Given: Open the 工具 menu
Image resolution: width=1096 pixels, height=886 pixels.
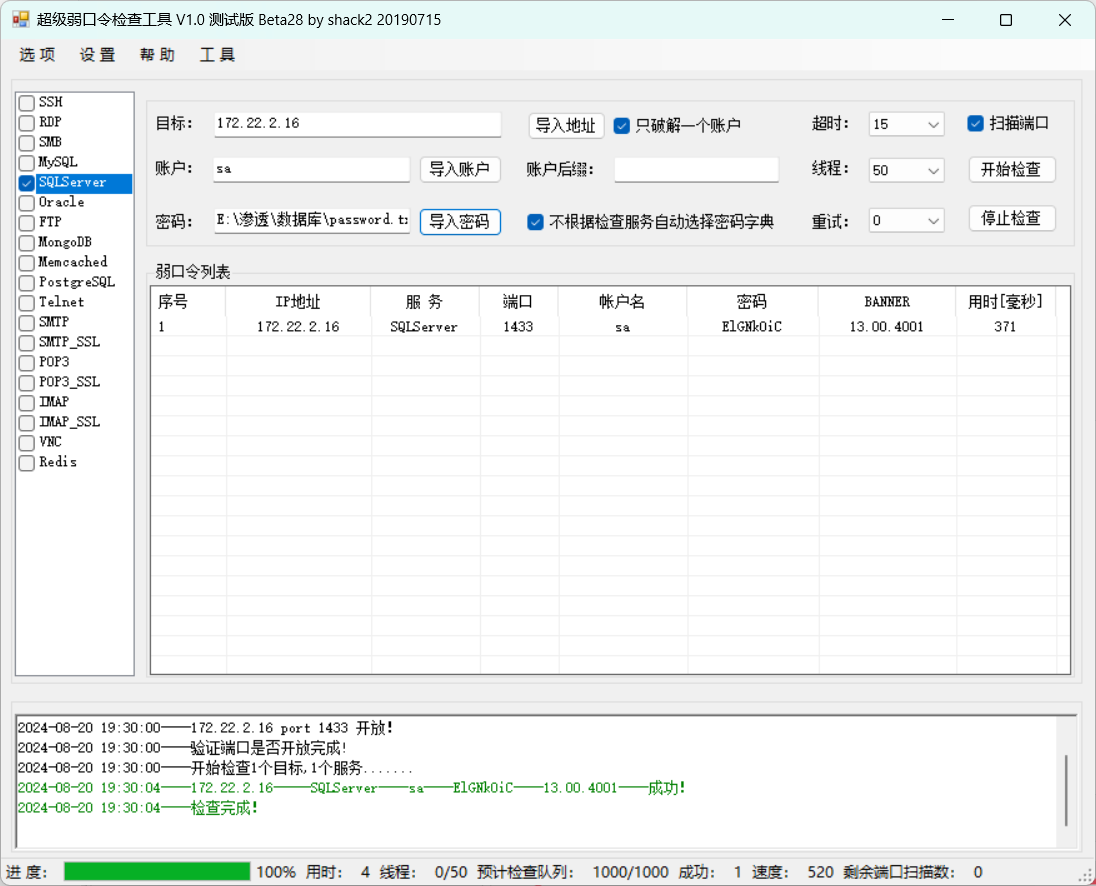Looking at the screenshot, I should (217, 55).
